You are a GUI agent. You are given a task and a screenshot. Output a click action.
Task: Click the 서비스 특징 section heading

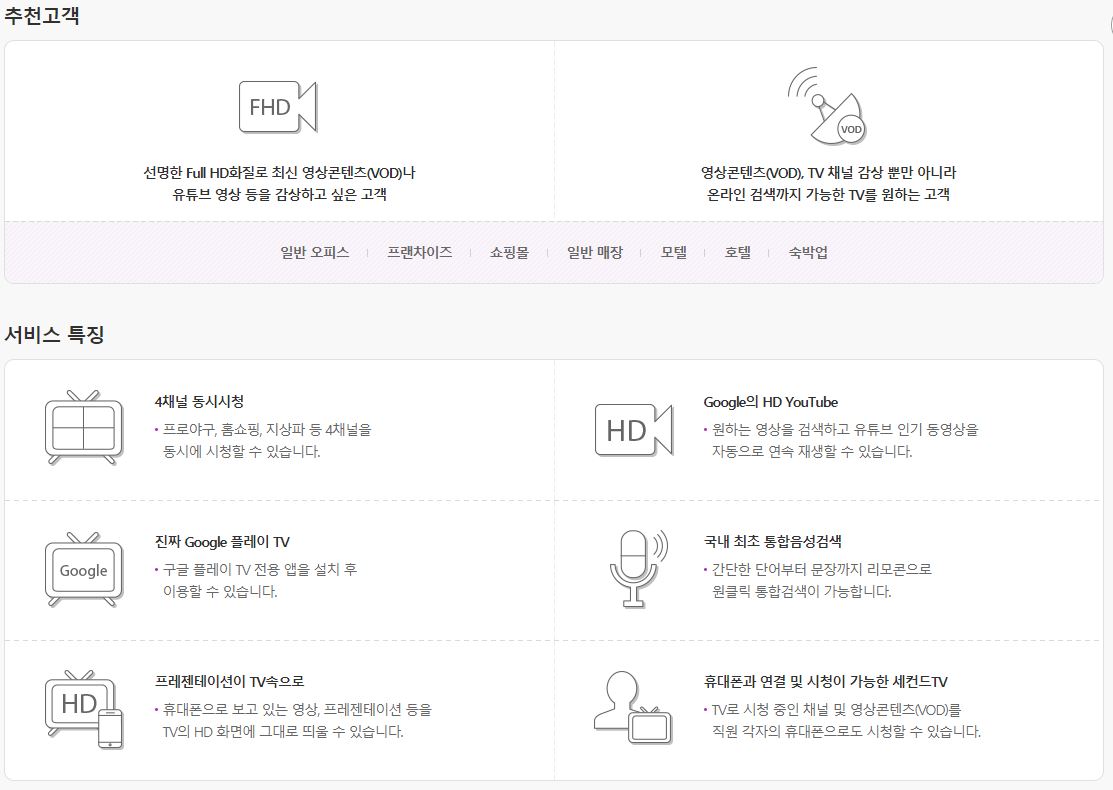click(55, 334)
